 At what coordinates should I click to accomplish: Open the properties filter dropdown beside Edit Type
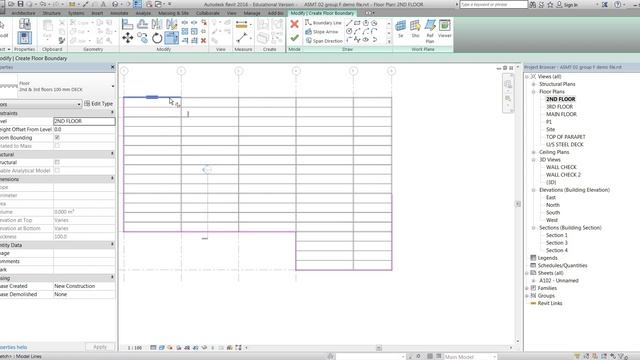(79, 104)
